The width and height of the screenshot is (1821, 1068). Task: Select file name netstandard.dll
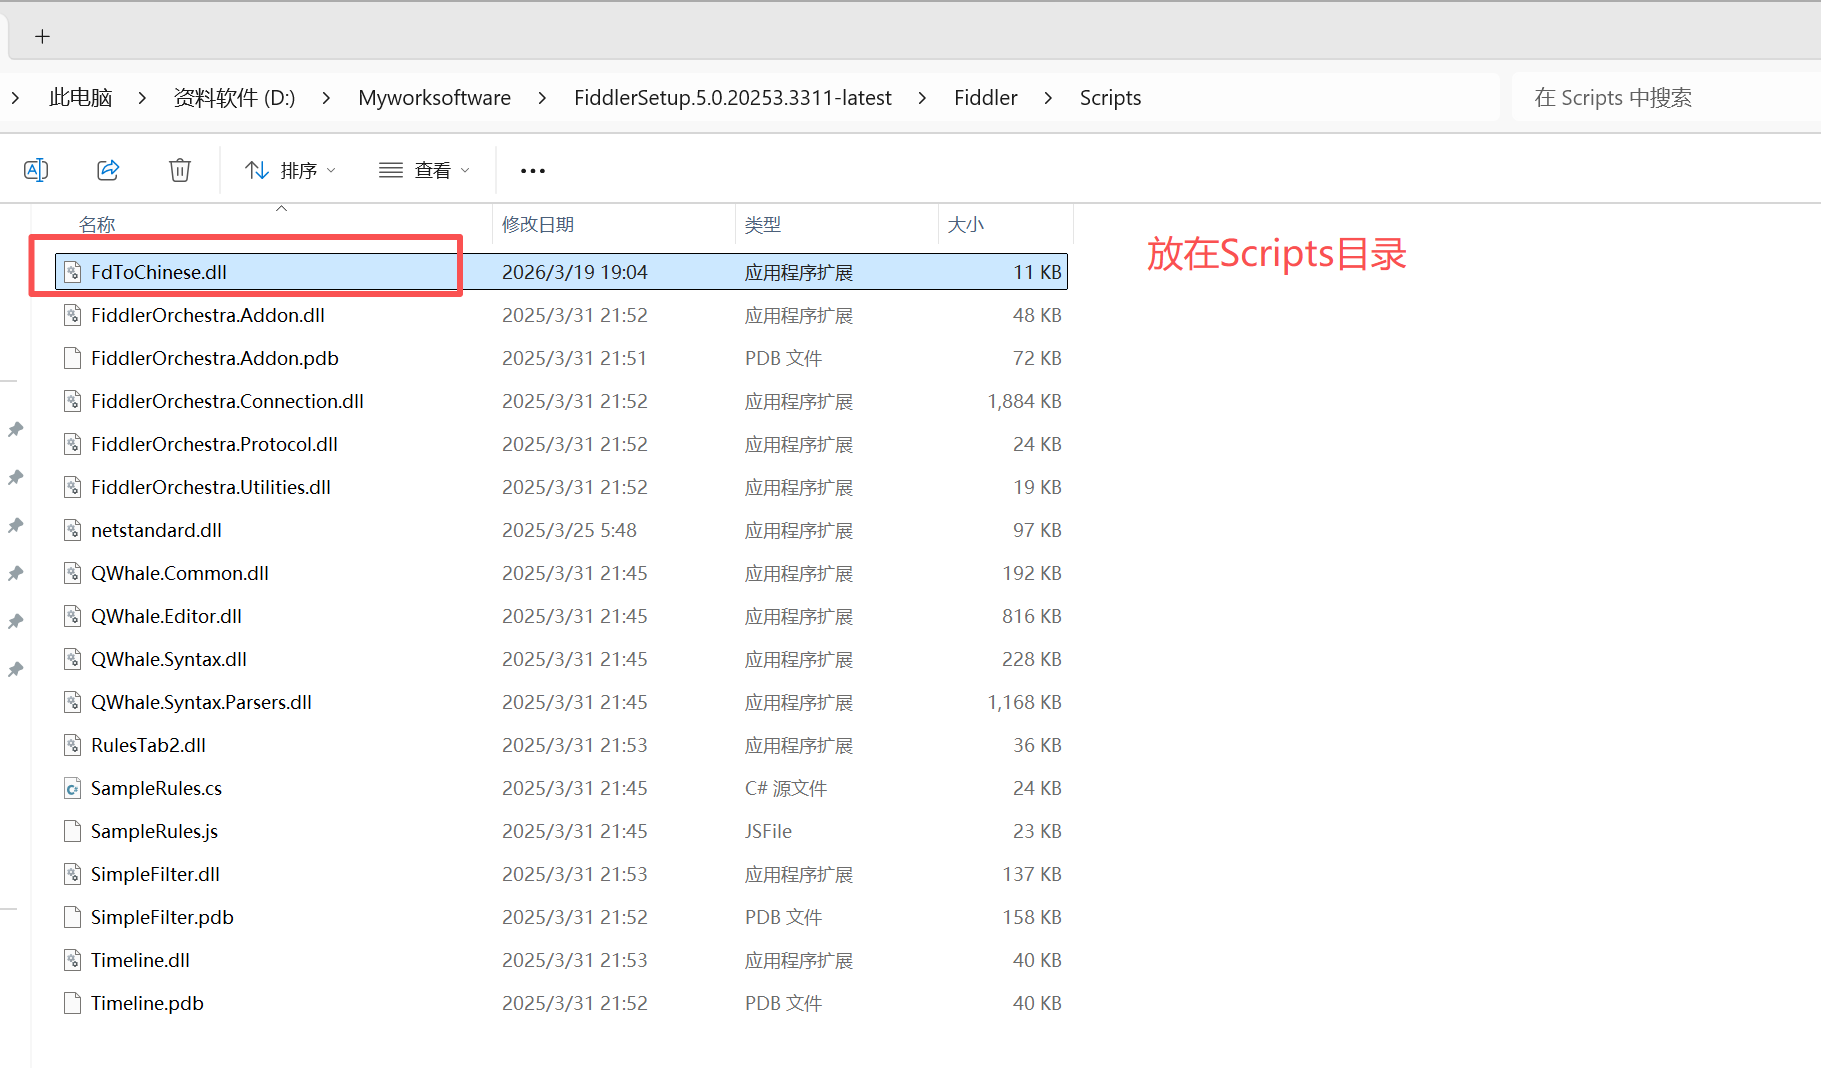156,530
